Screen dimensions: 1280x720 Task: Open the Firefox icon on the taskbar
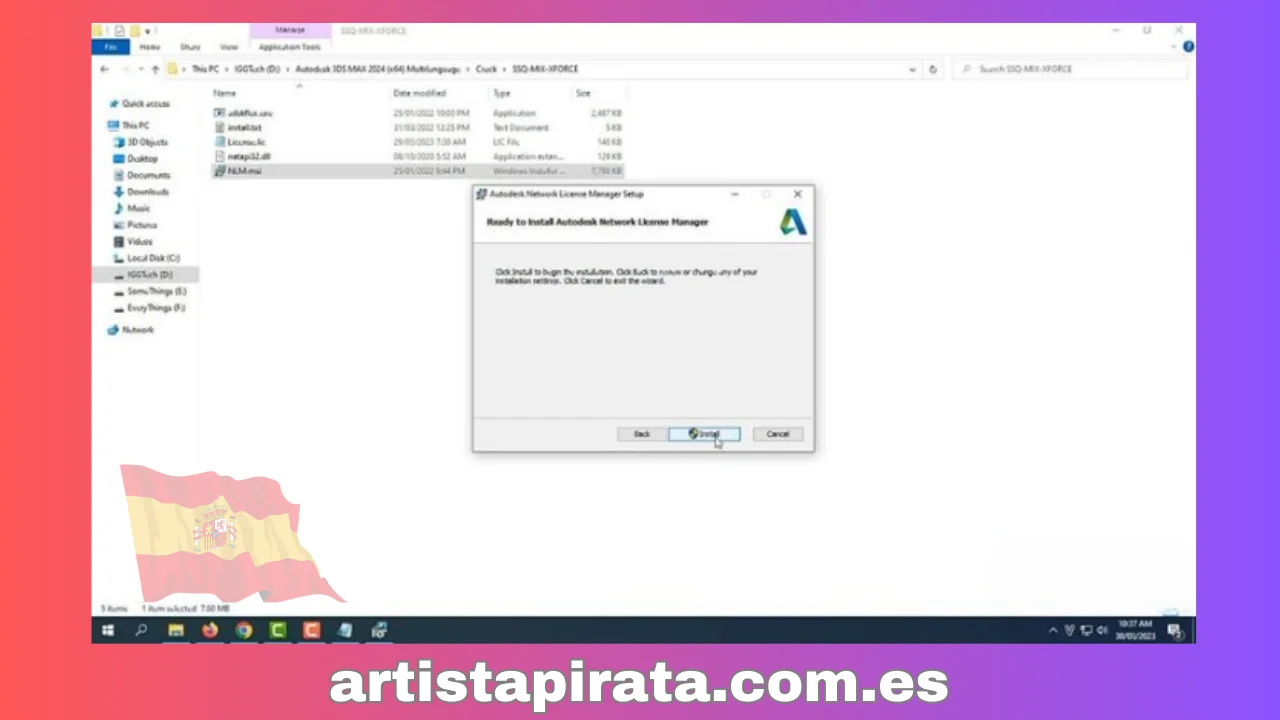pyautogui.click(x=209, y=630)
